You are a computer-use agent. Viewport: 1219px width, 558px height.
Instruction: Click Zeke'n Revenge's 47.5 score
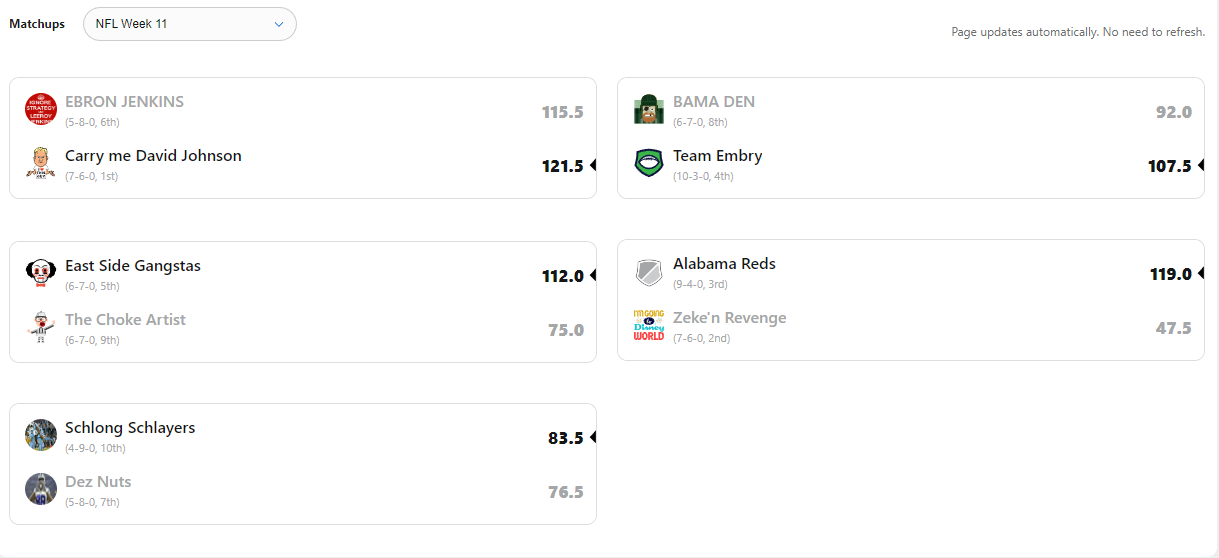pos(1173,328)
